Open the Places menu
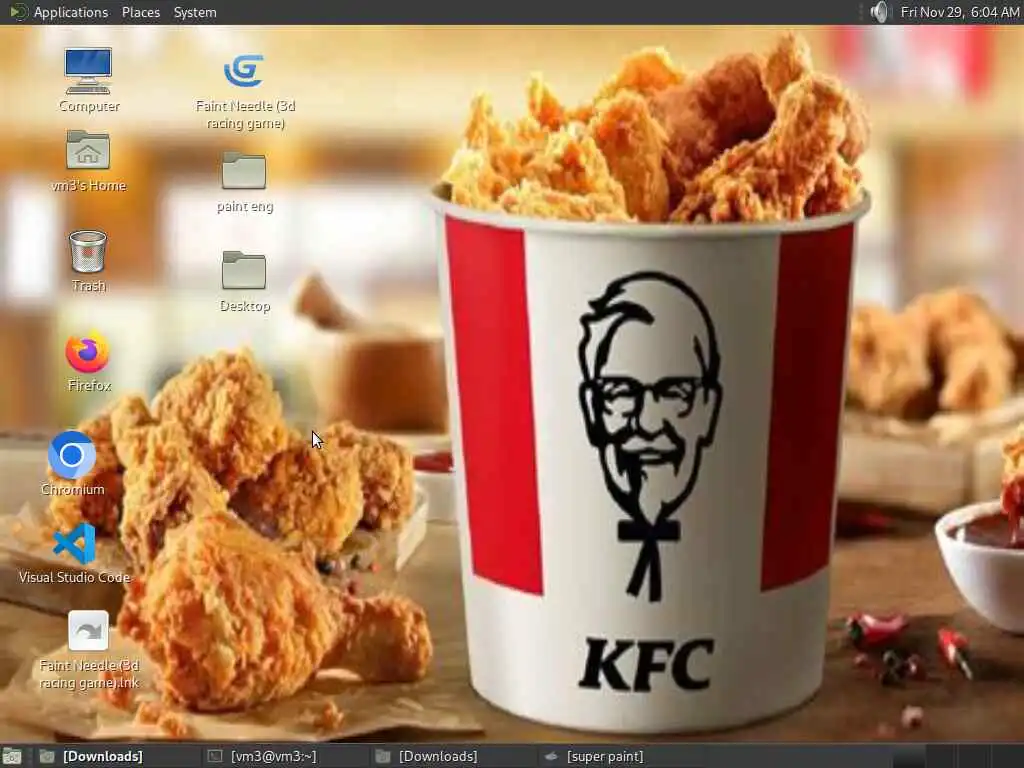 140,12
